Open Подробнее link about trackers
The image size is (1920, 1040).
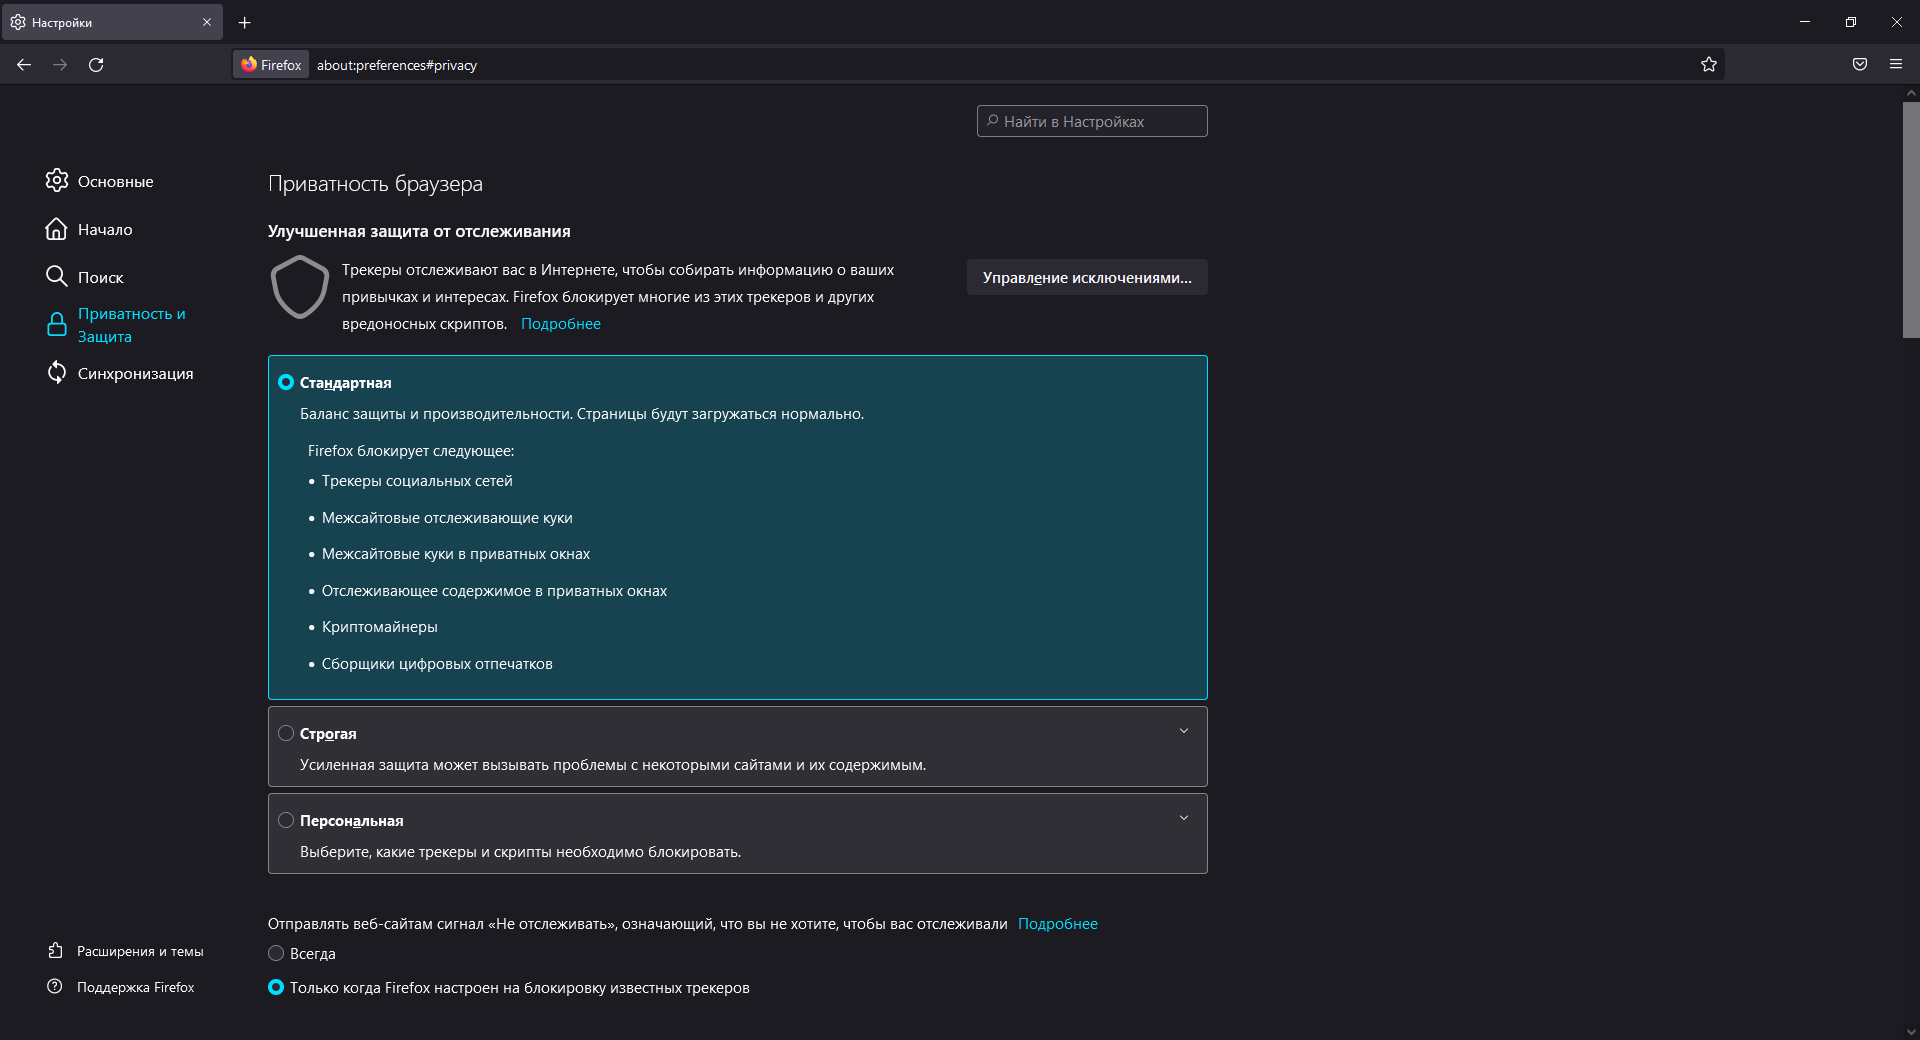pyautogui.click(x=560, y=324)
